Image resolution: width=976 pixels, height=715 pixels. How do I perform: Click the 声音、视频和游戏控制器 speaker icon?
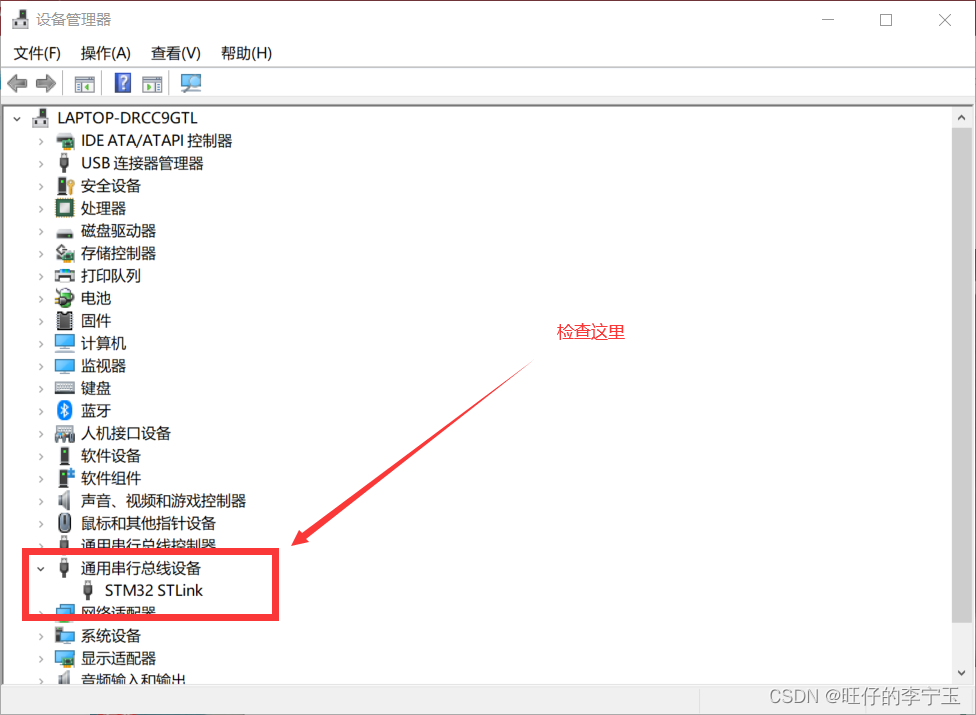(64, 500)
